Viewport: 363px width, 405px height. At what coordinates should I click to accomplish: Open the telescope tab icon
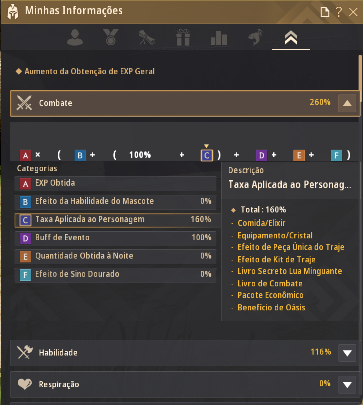147,37
